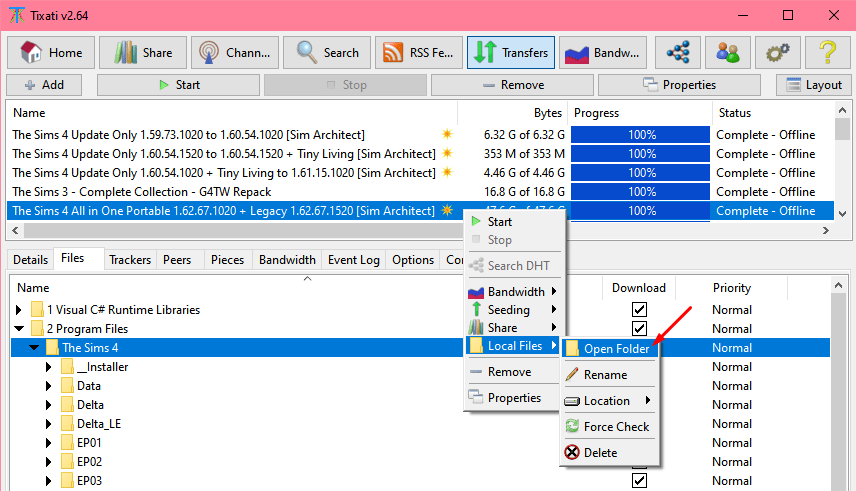Screen dimensions: 856x491
Task: Expand the Delta_LE folder
Action: [49, 424]
